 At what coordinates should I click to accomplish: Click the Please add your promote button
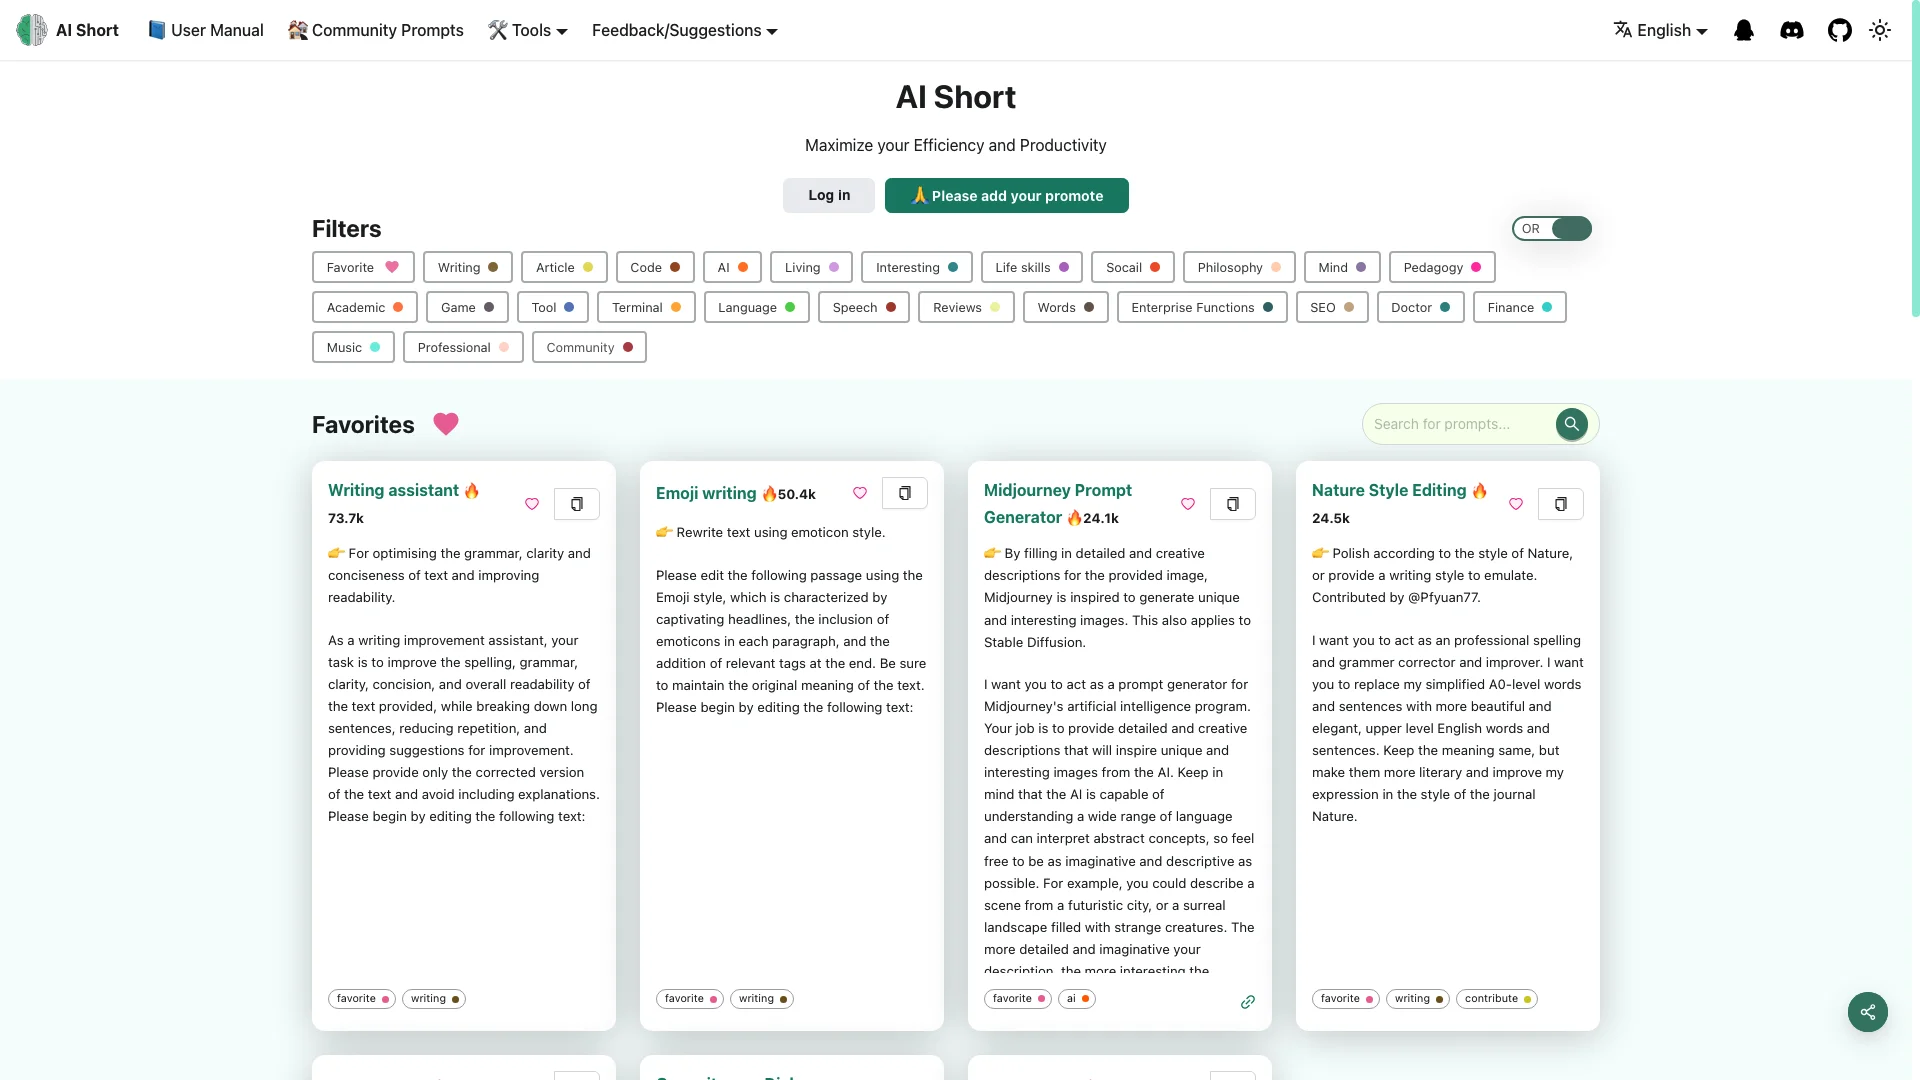[x=1006, y=195]
